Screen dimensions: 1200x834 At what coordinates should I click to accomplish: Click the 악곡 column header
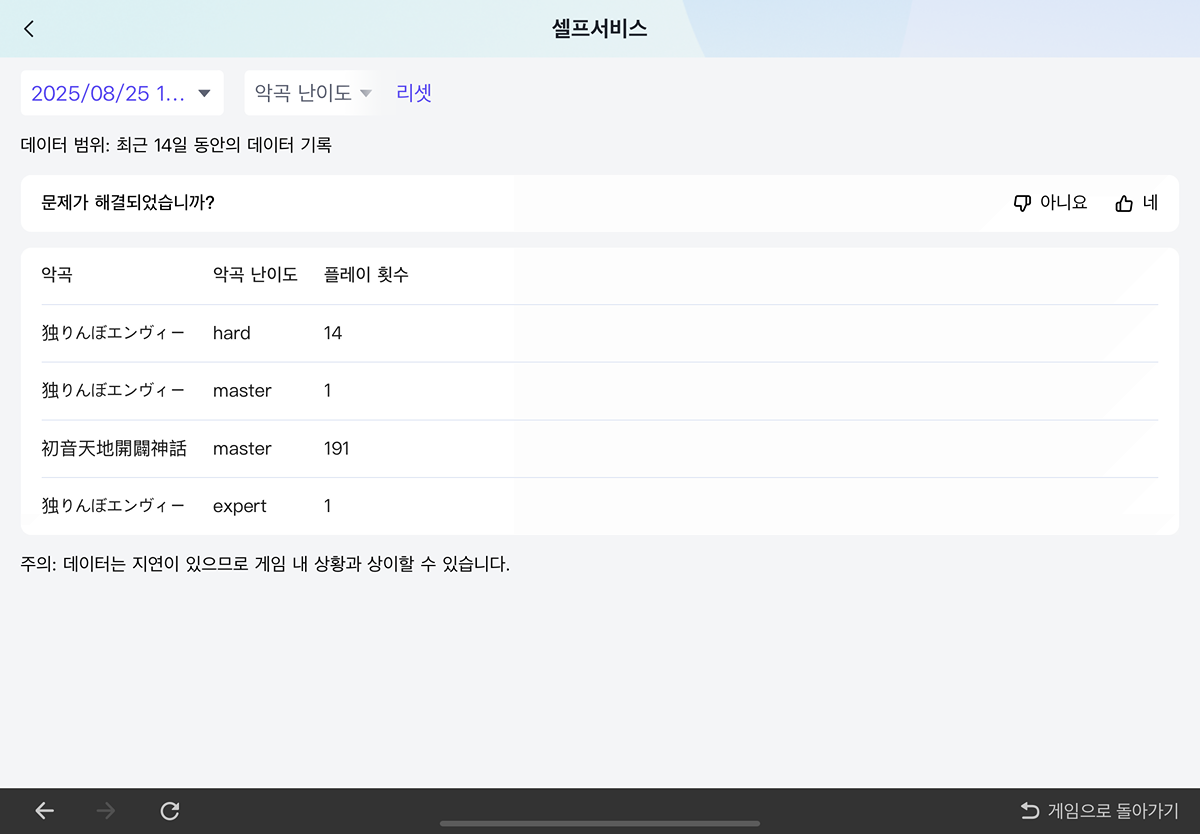click(x=57, y=275)
